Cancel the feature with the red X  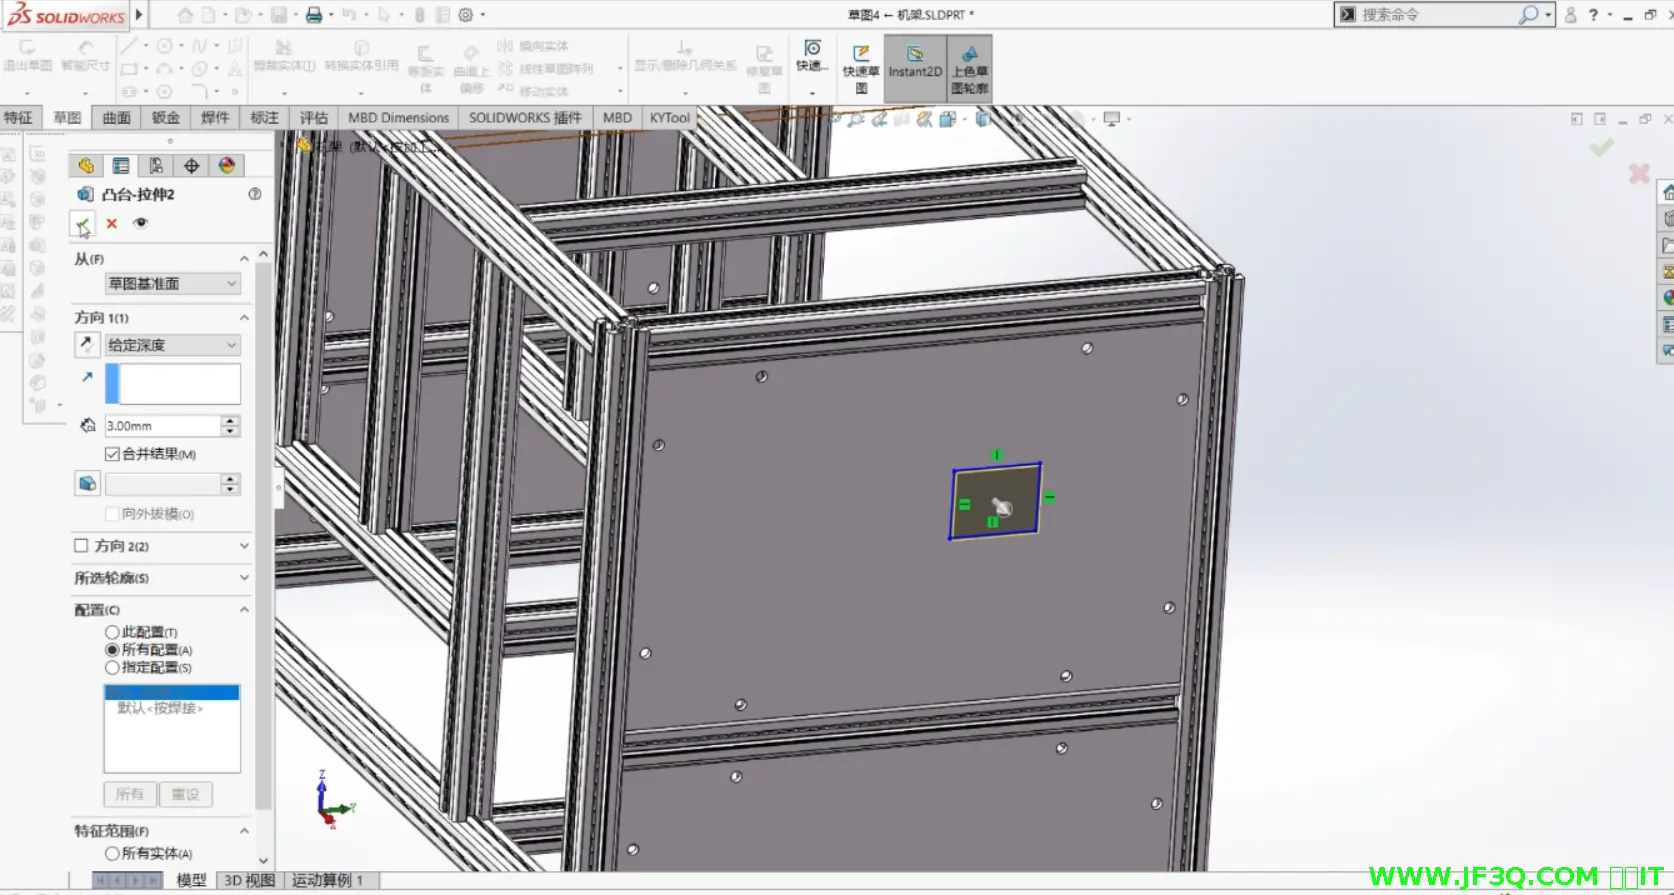(112, 224)
